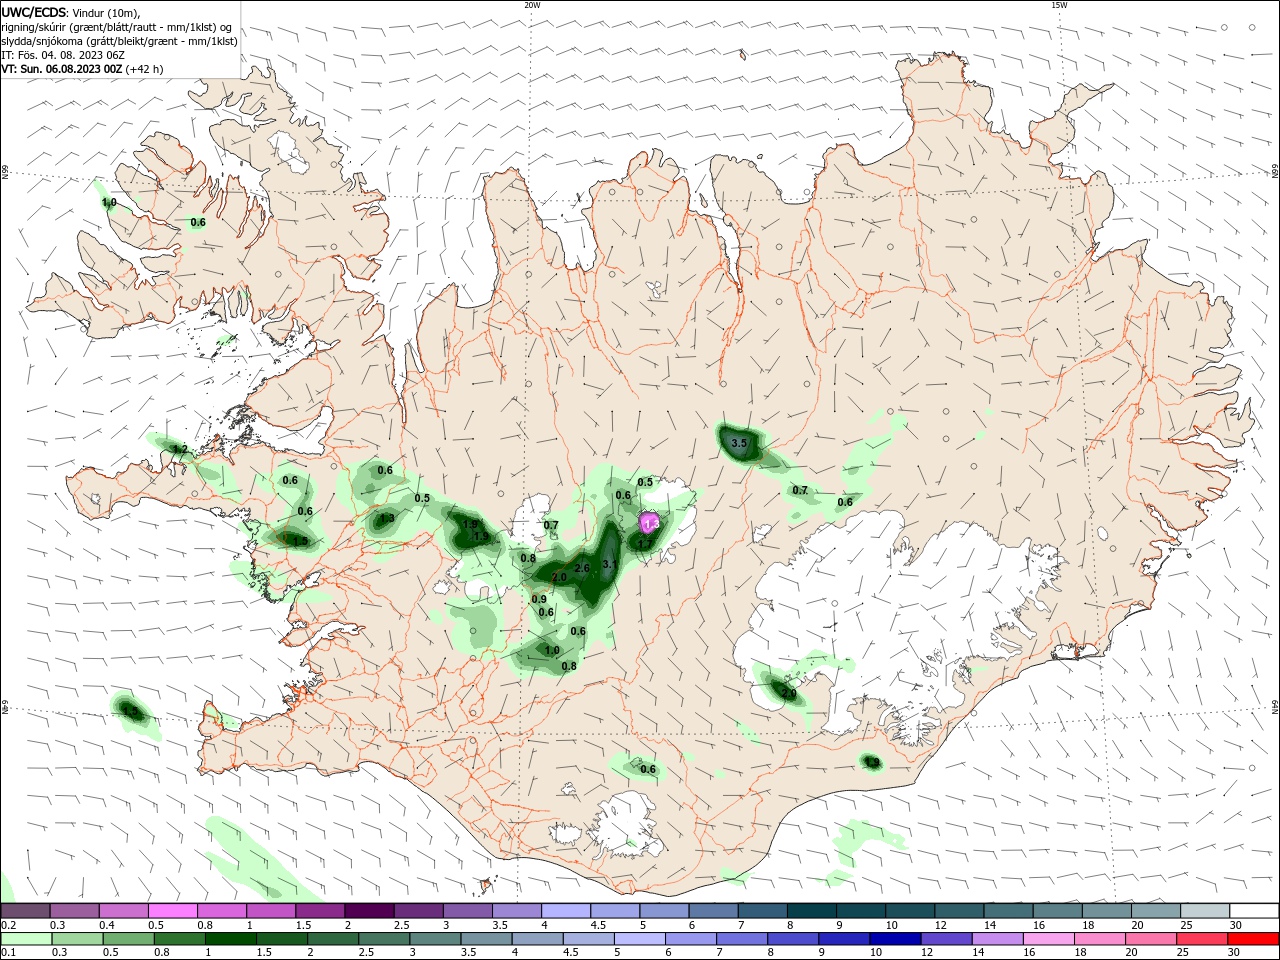Click the grey-purple 0.2 swatch in snow legend
Image resolution: width=1280 pixels, height=960 pixels.
point(26,911)
